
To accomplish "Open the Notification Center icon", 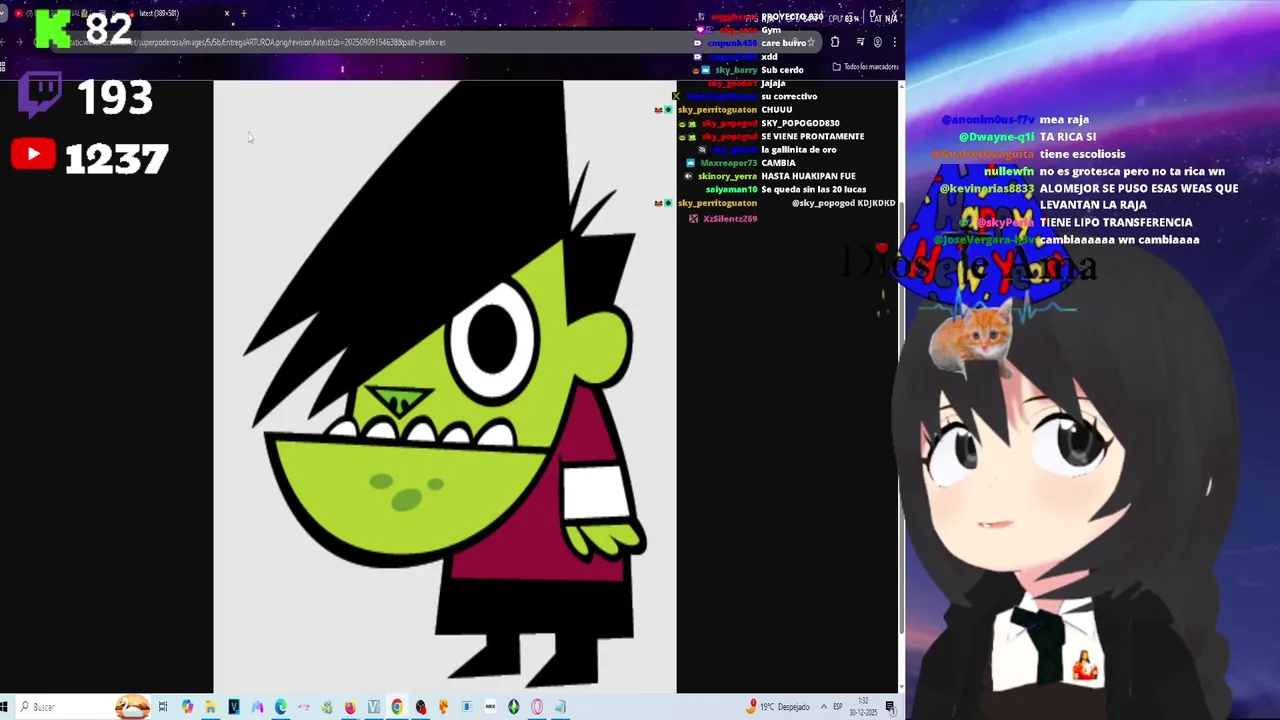I will (x=890, y=707).
